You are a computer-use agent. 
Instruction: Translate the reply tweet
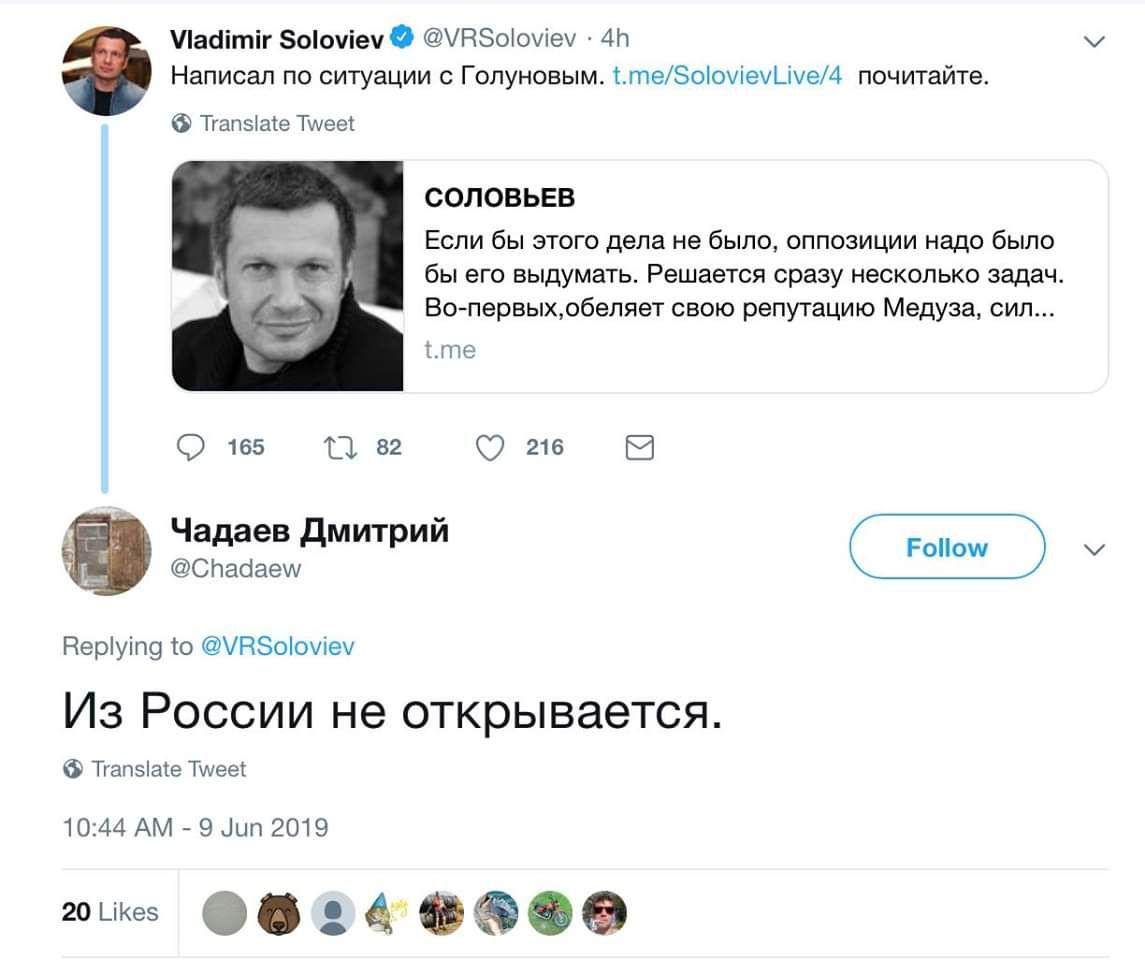click(x=168, y=769)
